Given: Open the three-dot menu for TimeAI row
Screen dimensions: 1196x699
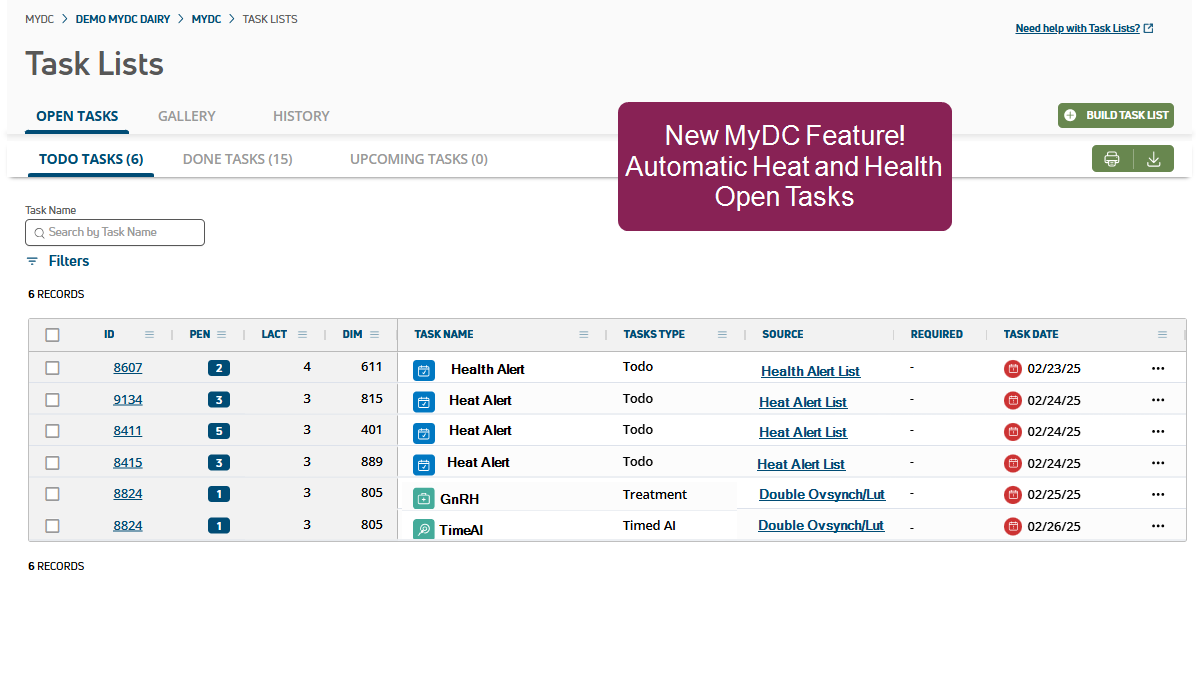Looking at the screenshot, I should 1158,526.
